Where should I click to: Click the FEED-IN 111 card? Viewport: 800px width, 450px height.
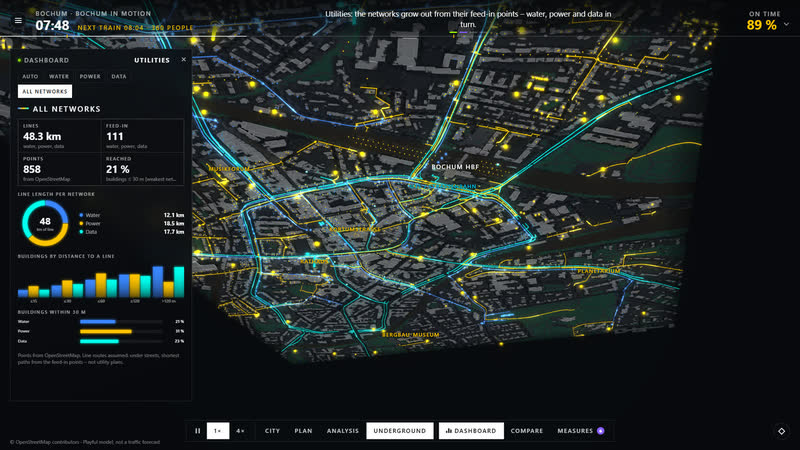(x=142, y=136)
